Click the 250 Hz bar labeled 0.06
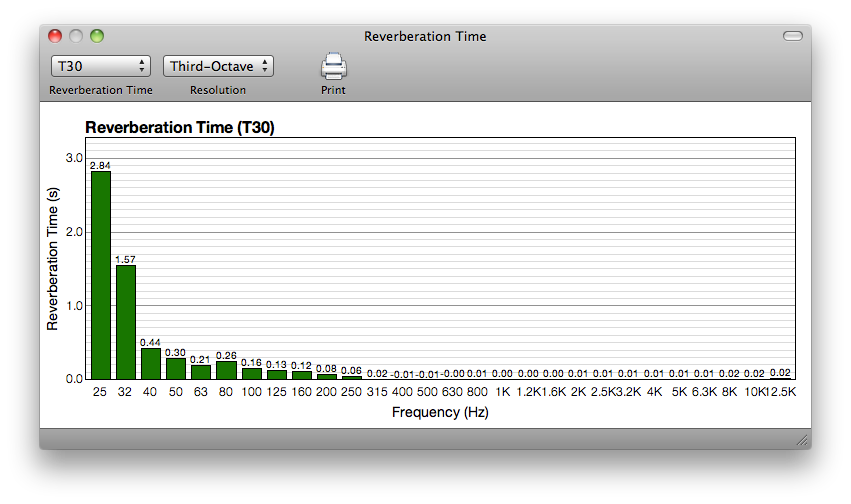 tap(352, 377)
